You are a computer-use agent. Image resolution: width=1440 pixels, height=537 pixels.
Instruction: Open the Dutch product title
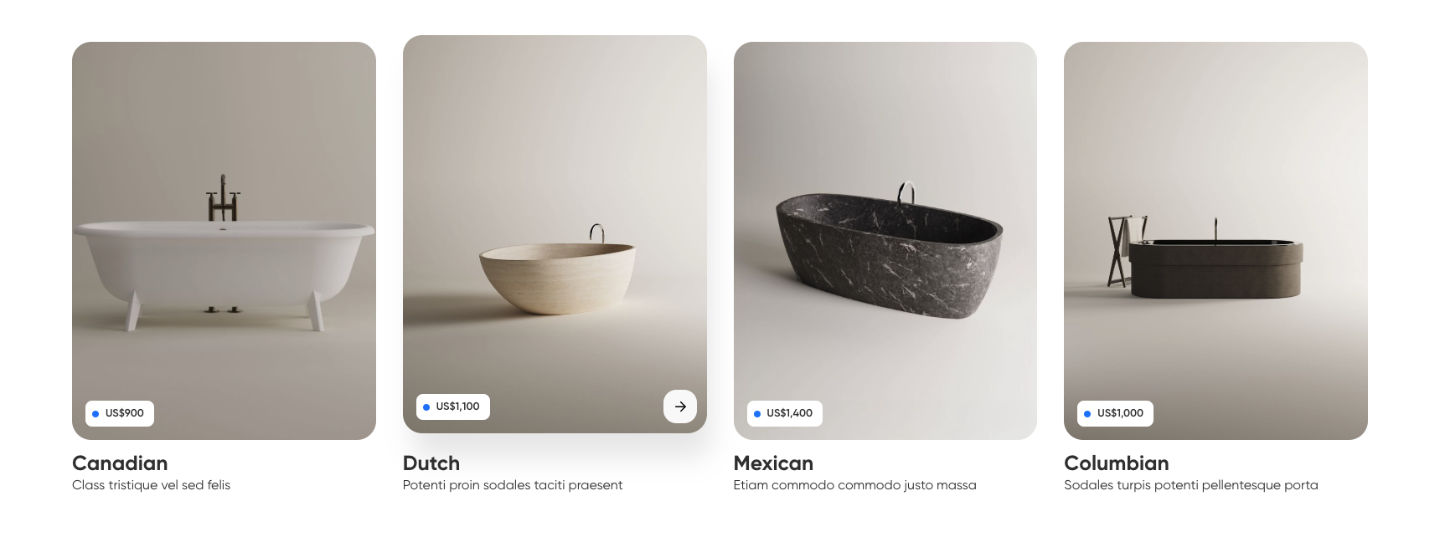tap(431, 463)
